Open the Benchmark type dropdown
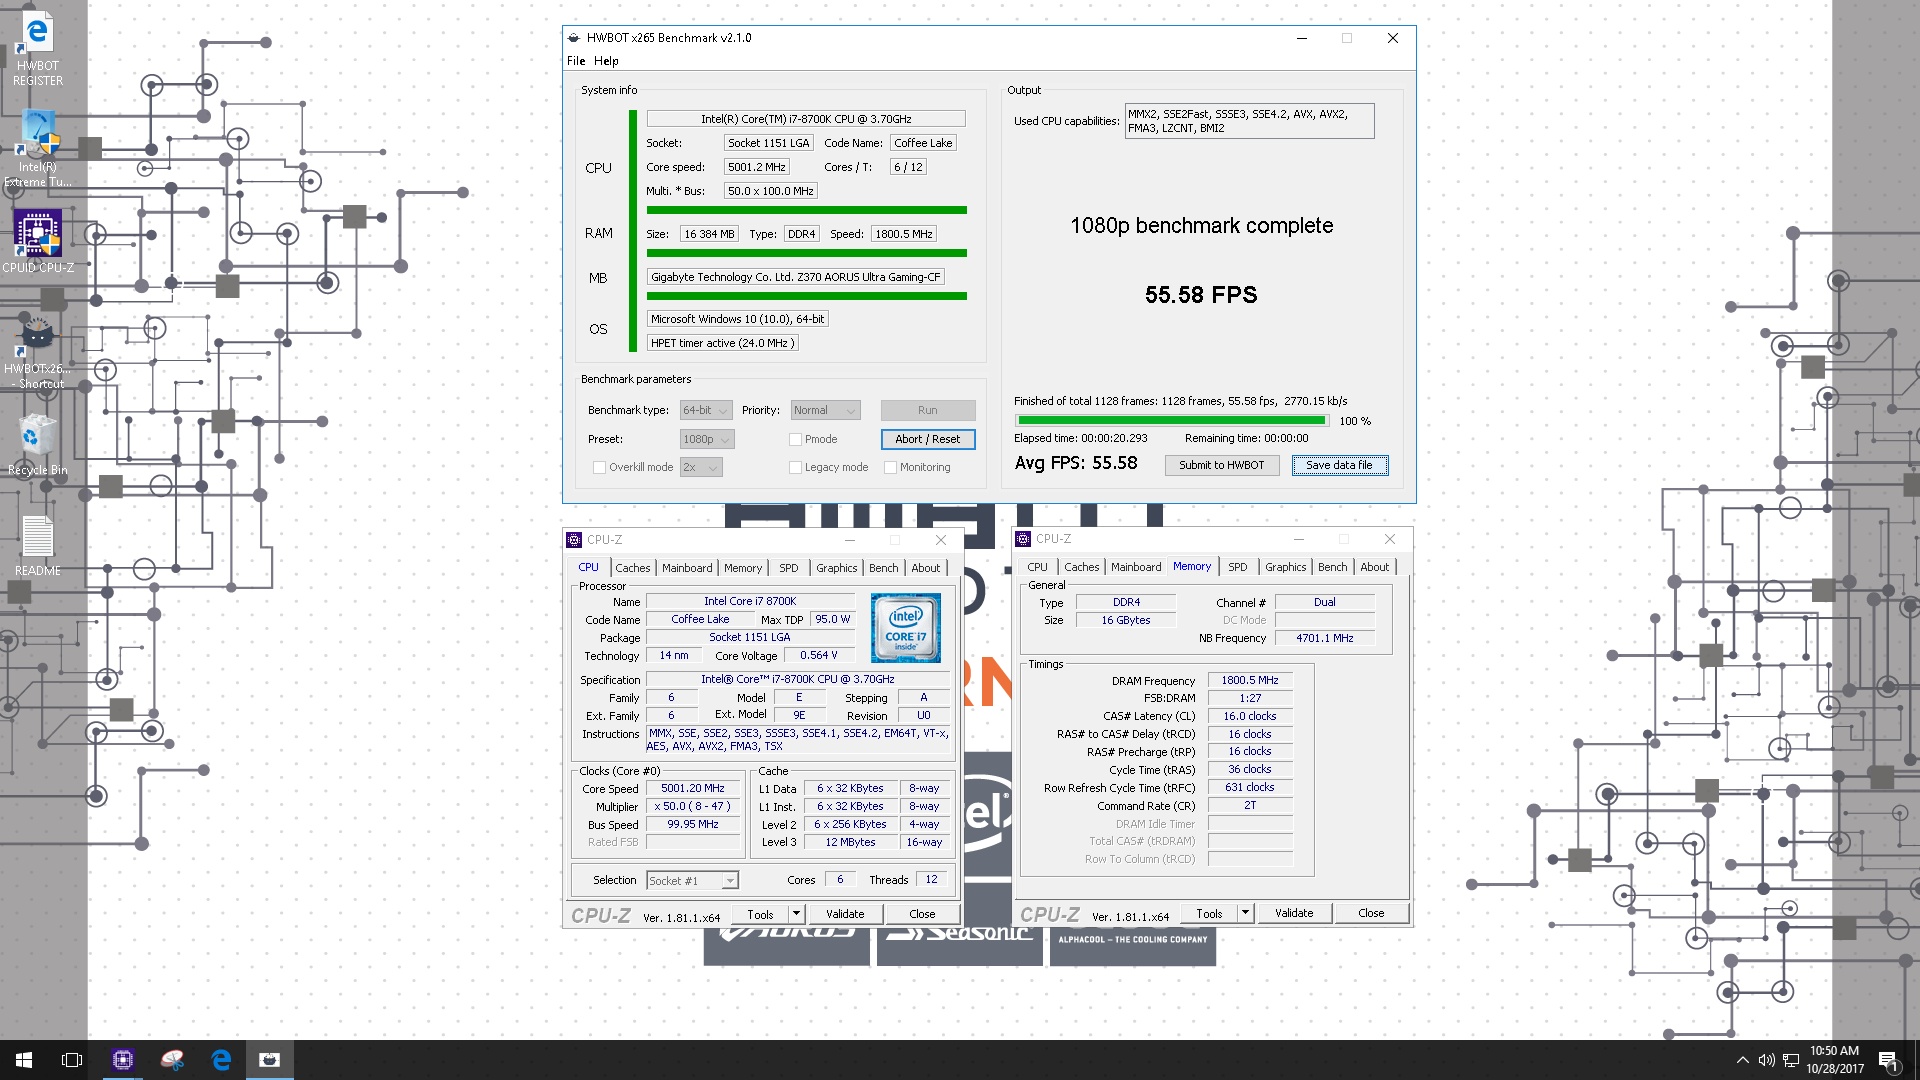 point(706,410)
